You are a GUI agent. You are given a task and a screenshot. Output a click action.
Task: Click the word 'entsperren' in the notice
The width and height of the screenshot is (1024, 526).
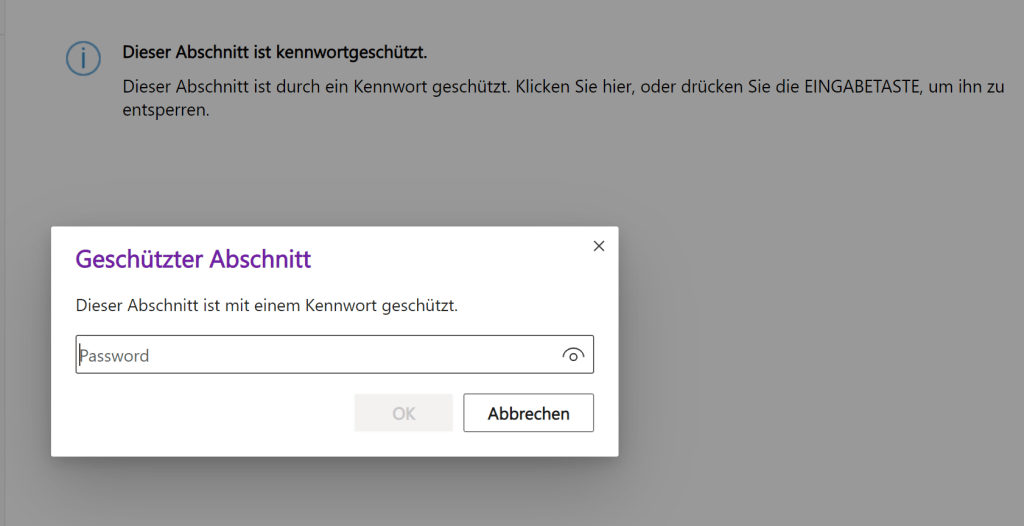tap(165, 110)
